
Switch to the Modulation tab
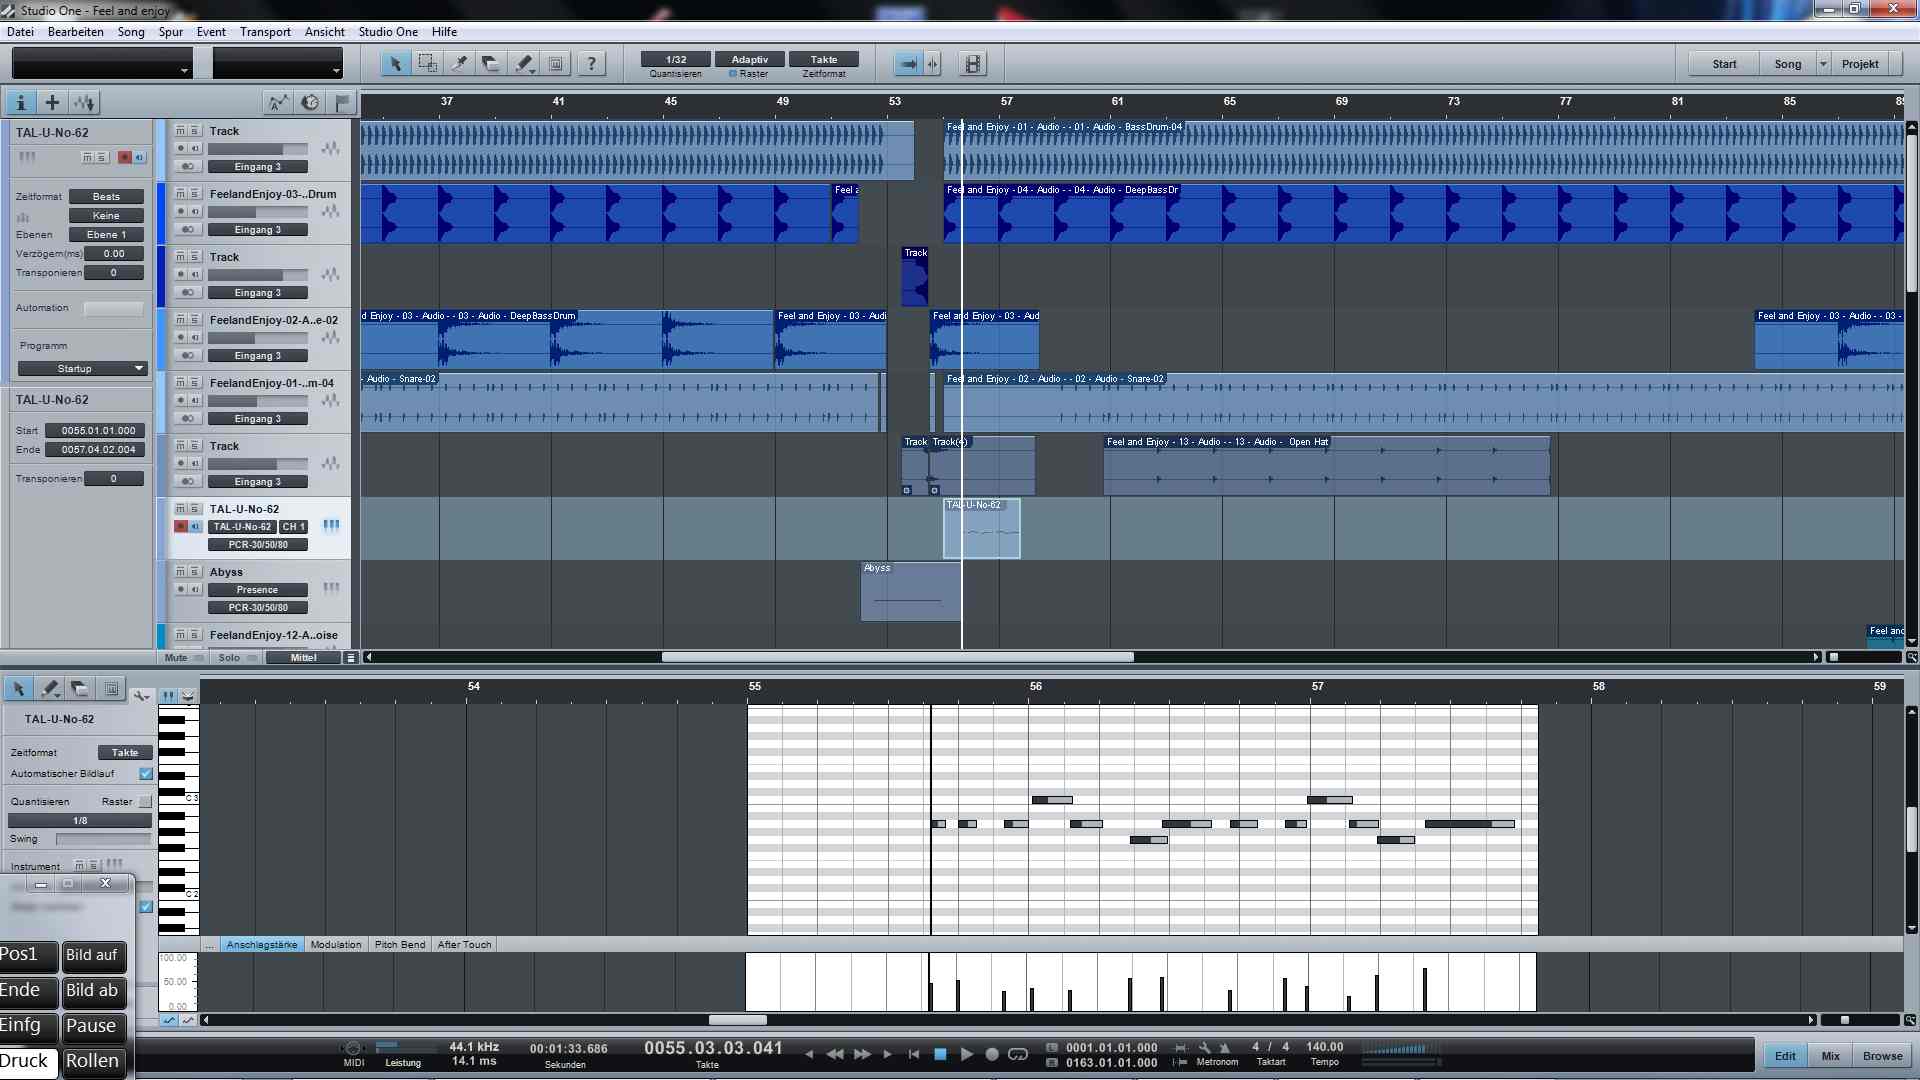pos(336,945)
